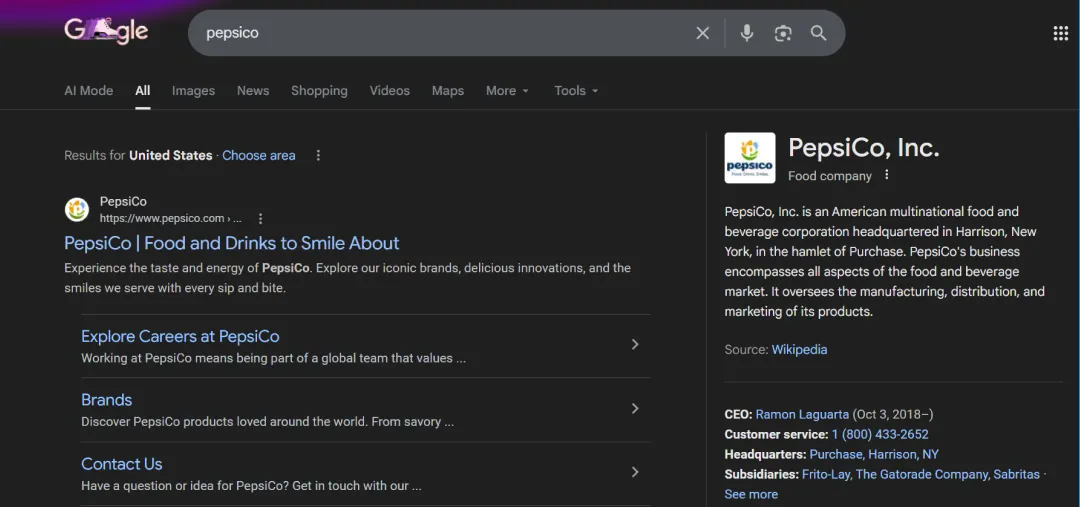Click the 'United States' results region text
1080x507 pixels.
pyautogui.click(x=171, y=156)
